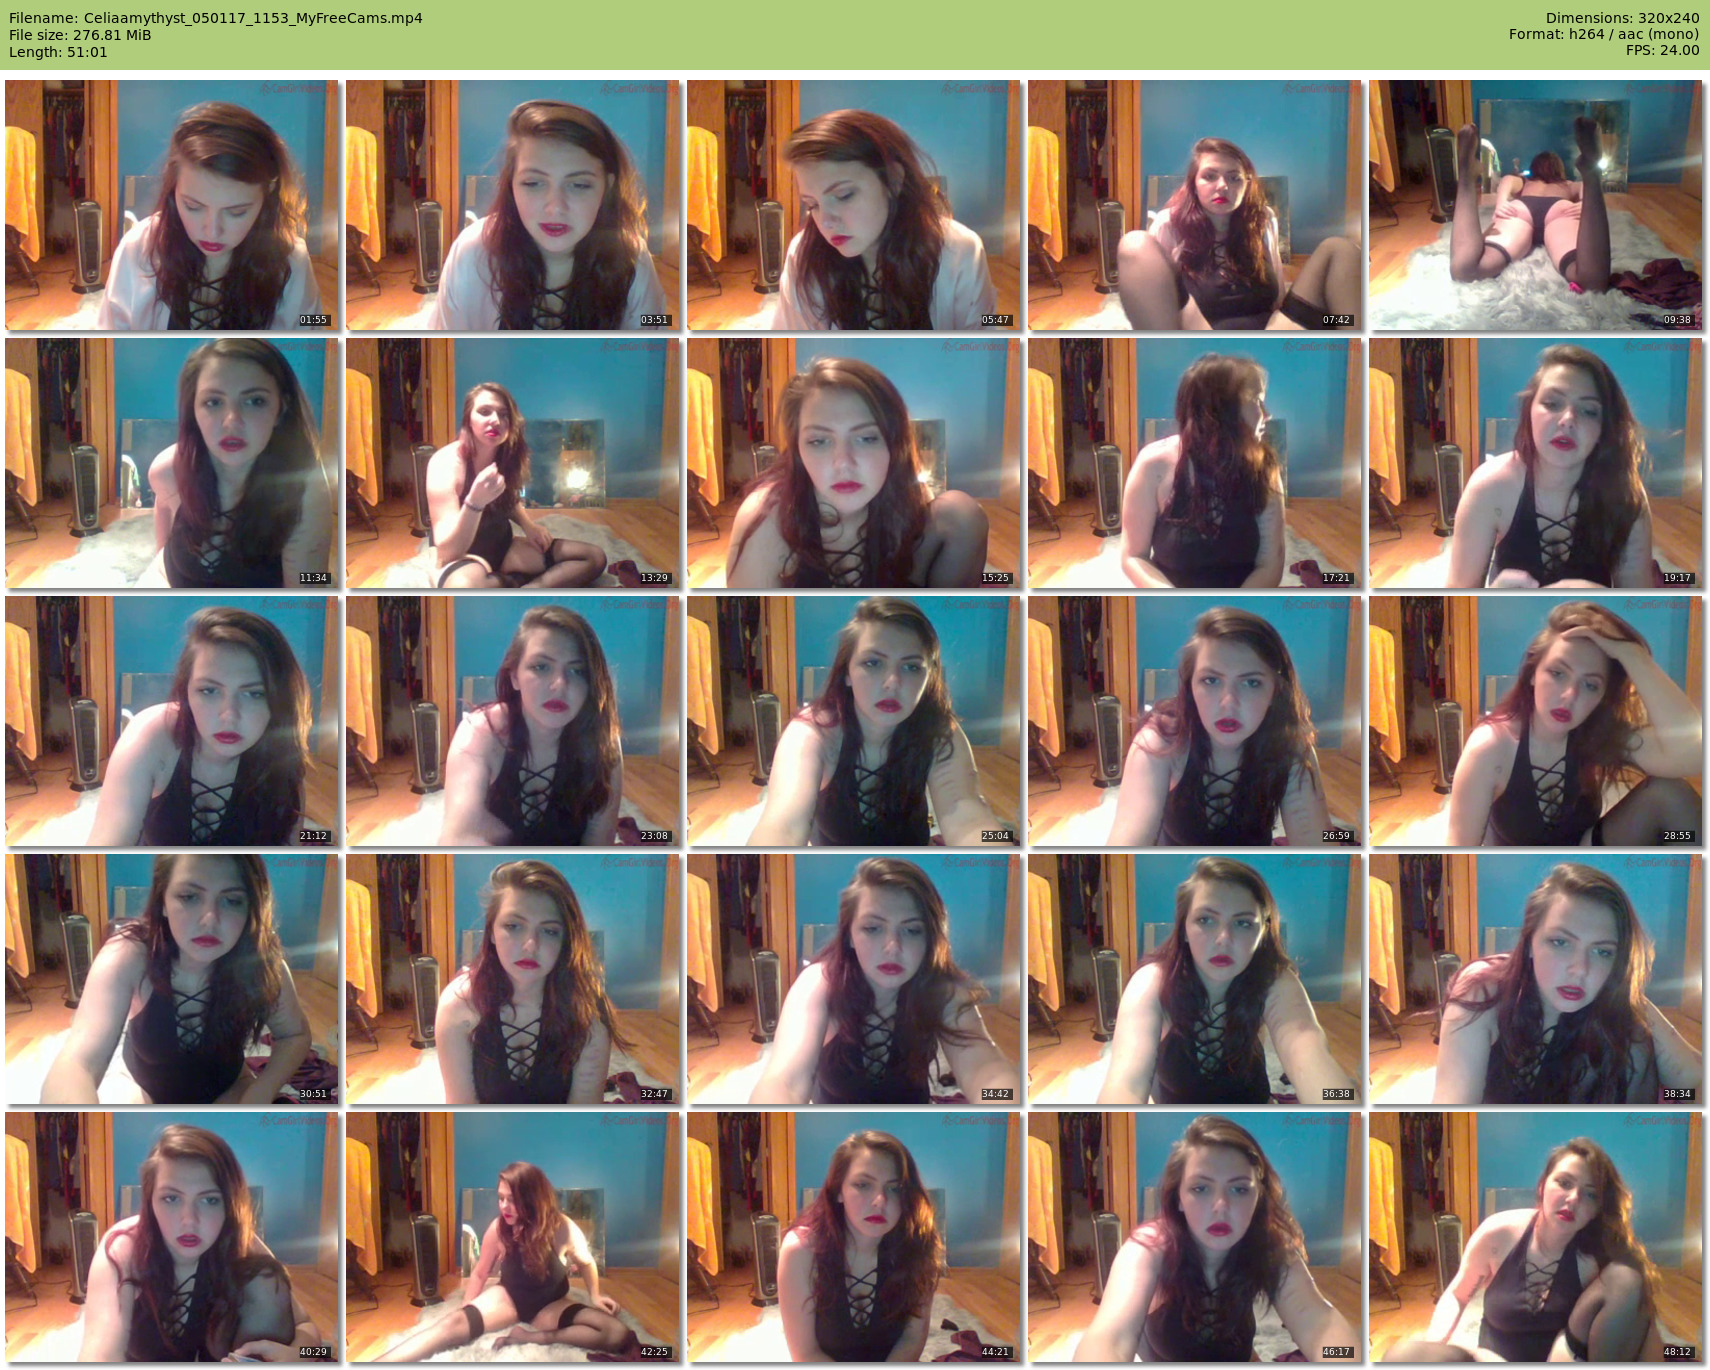Open the 25:04 thumbnail
The image size is (1710, 1370).
click(854, 721)
